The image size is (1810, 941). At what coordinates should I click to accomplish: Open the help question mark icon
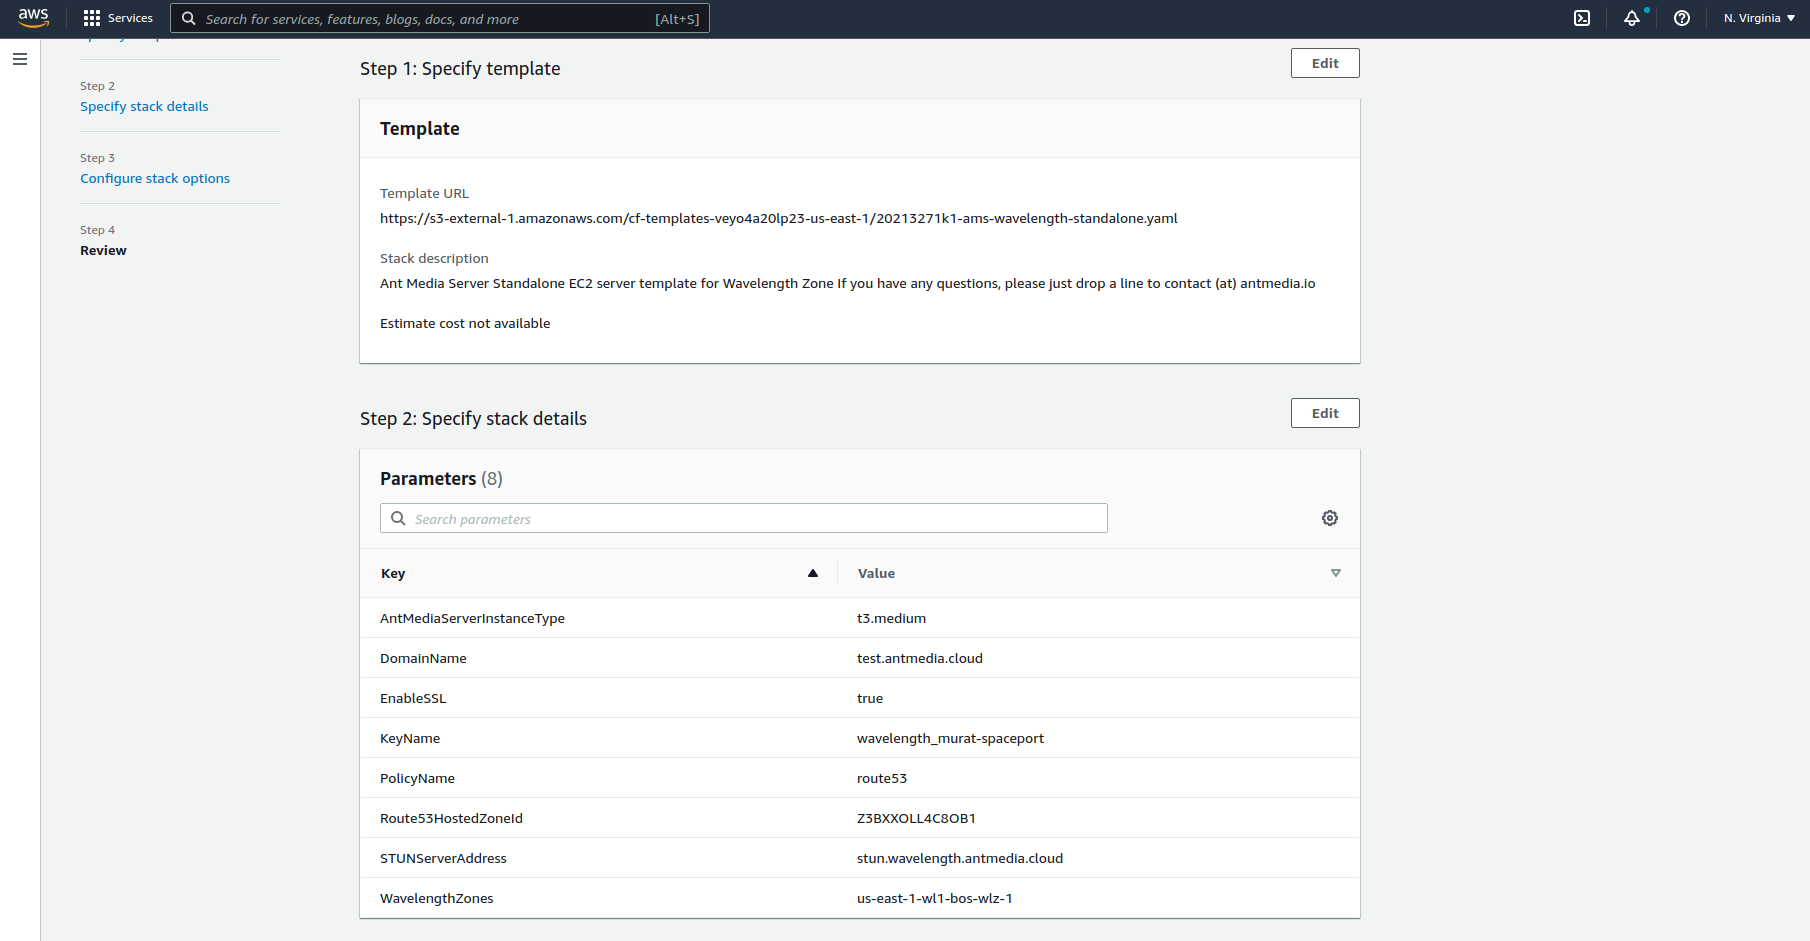[x=1682, y=18]
